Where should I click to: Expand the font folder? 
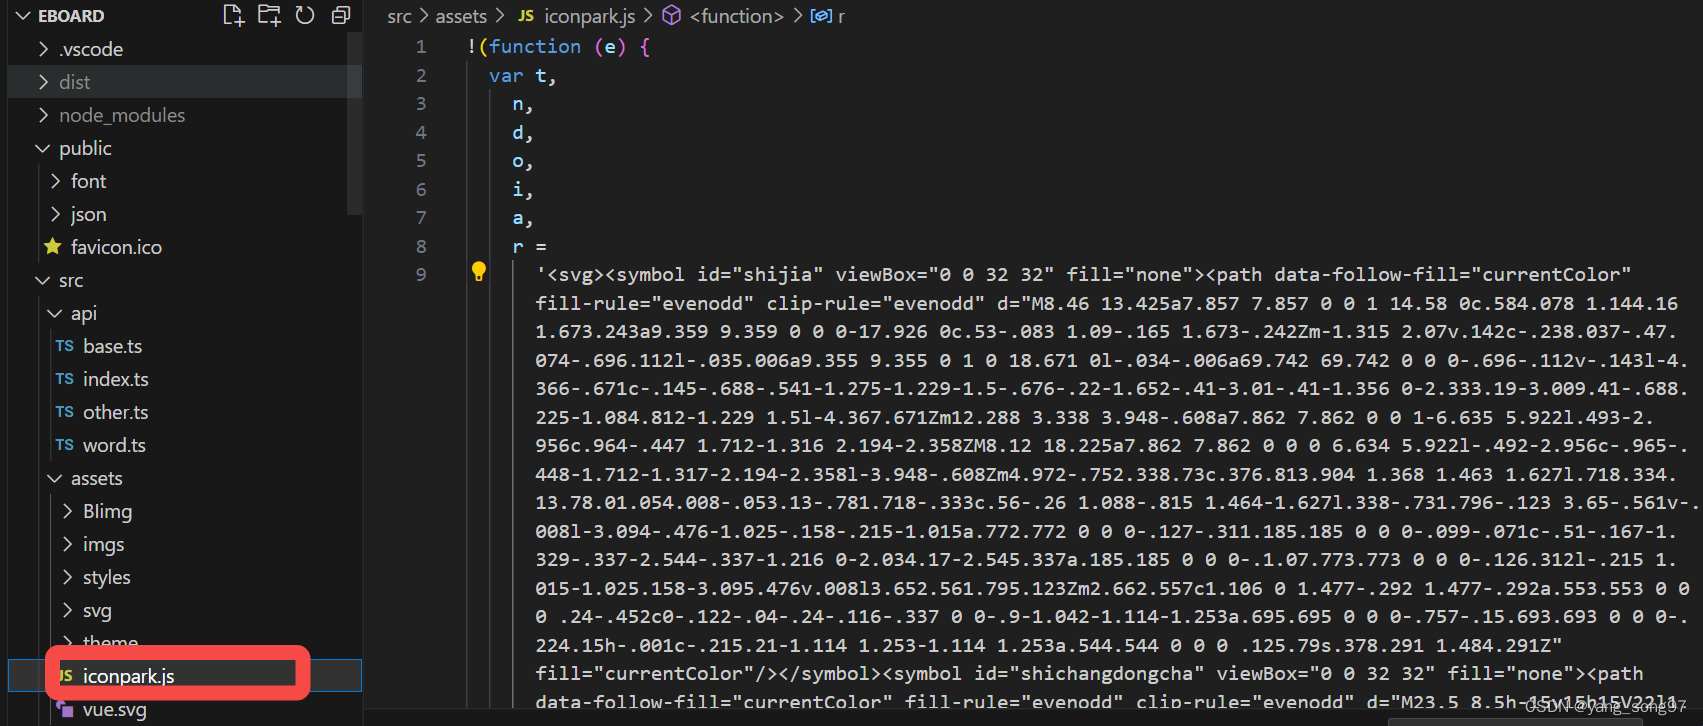(55, 181)
